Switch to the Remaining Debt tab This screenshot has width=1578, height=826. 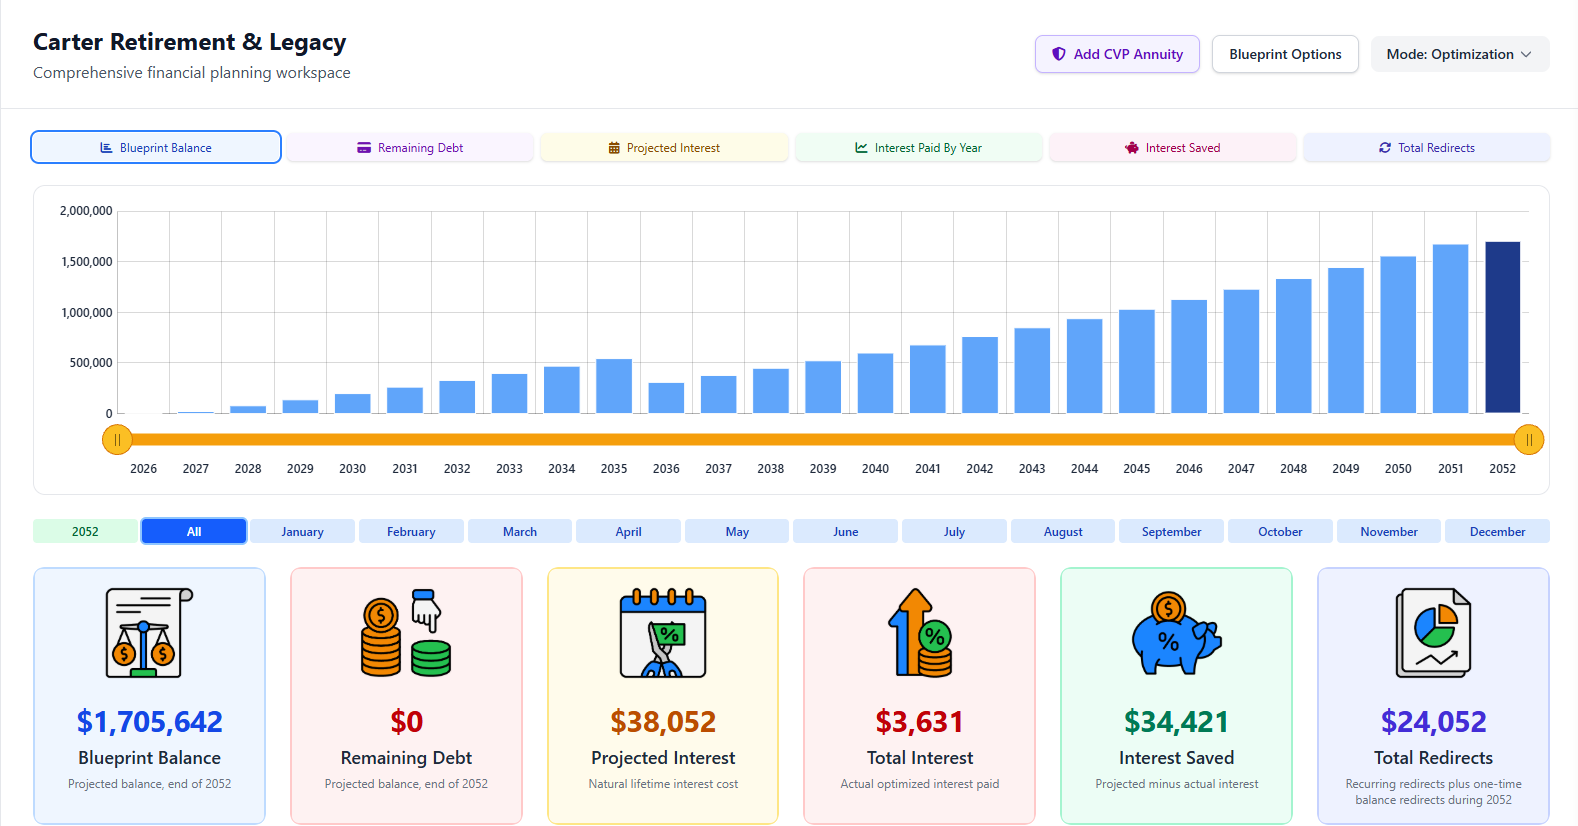(410, 147)
